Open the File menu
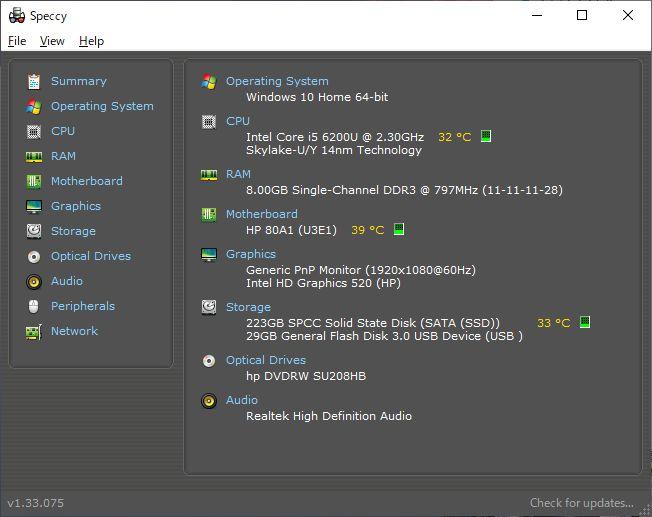The height and width of the screenshot is (517, 652). coord(17,41)
